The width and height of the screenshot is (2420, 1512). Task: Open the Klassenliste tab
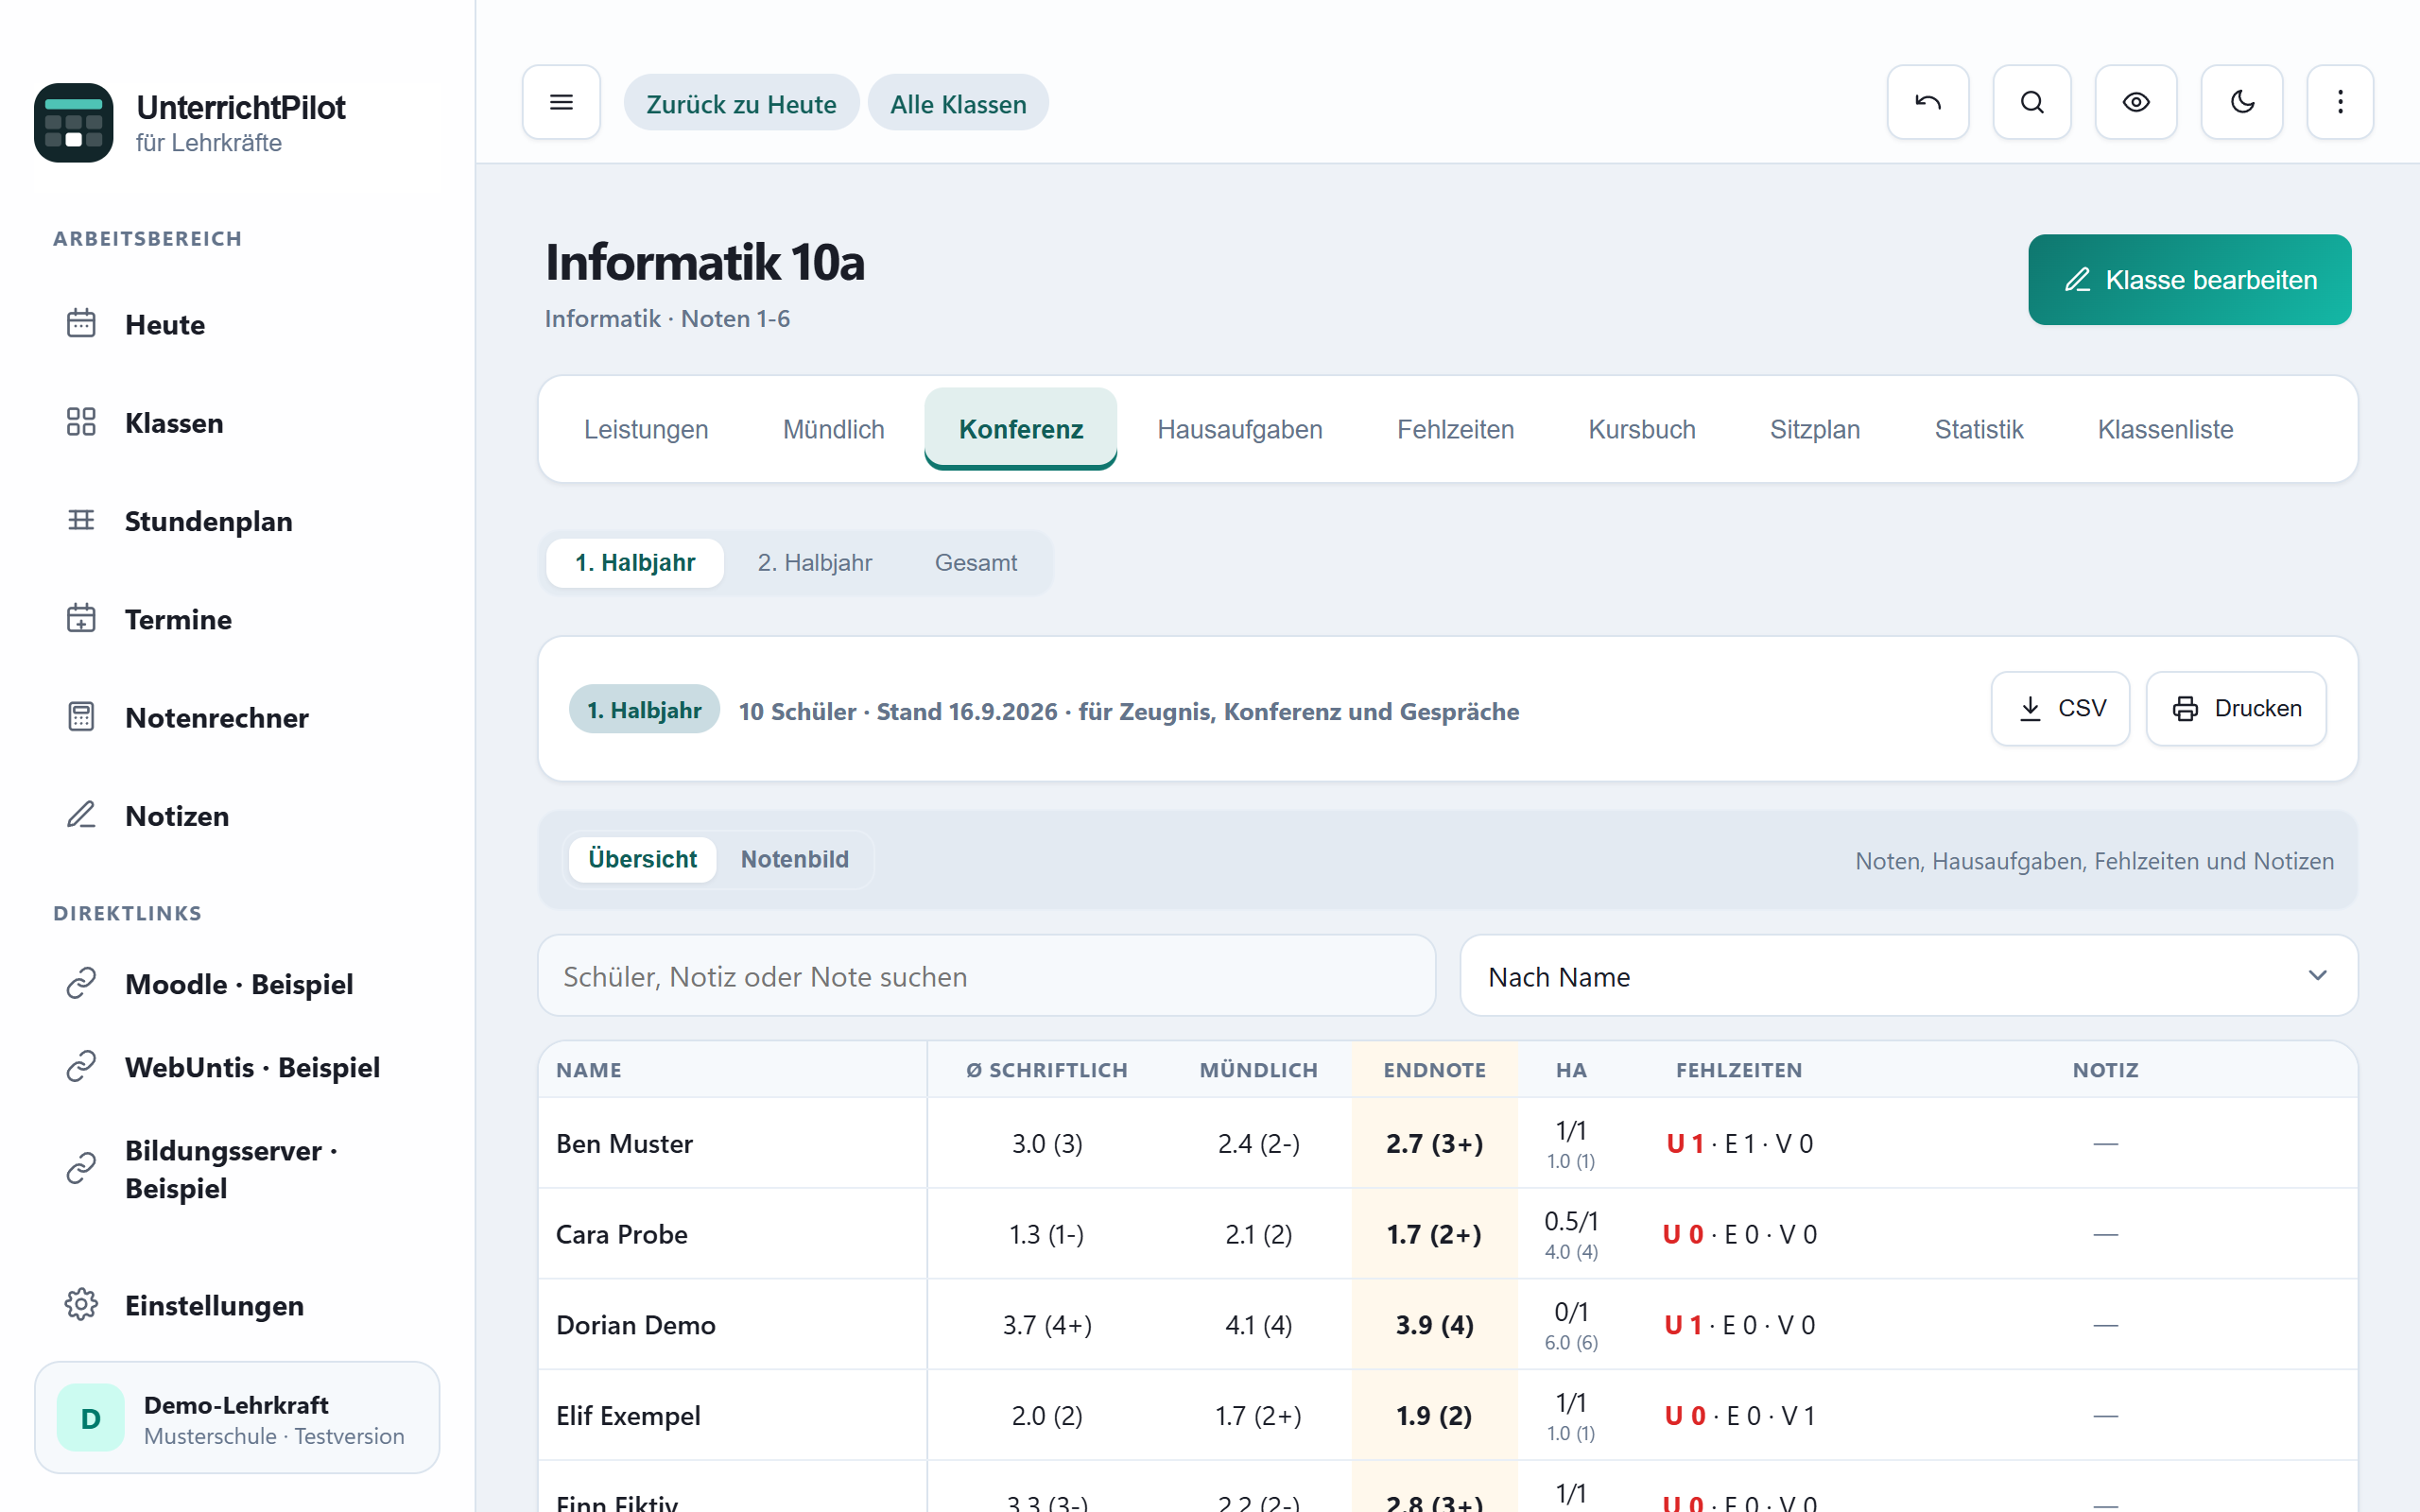pyautogui.click(x=2165, y=429)
